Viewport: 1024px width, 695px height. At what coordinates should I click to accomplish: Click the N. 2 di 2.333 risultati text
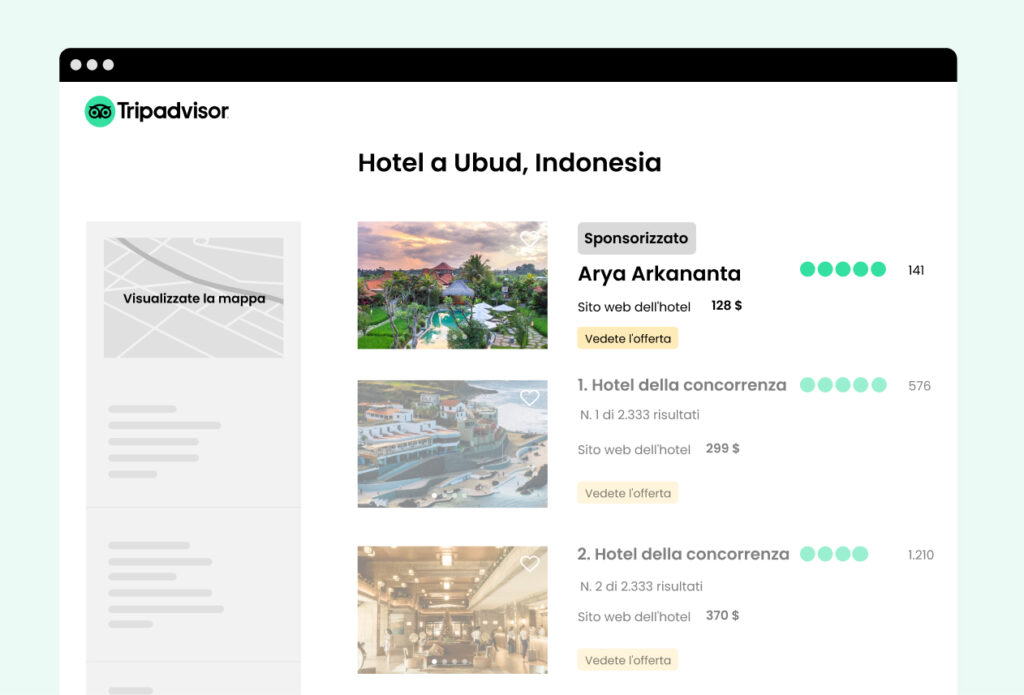[641, 587]
